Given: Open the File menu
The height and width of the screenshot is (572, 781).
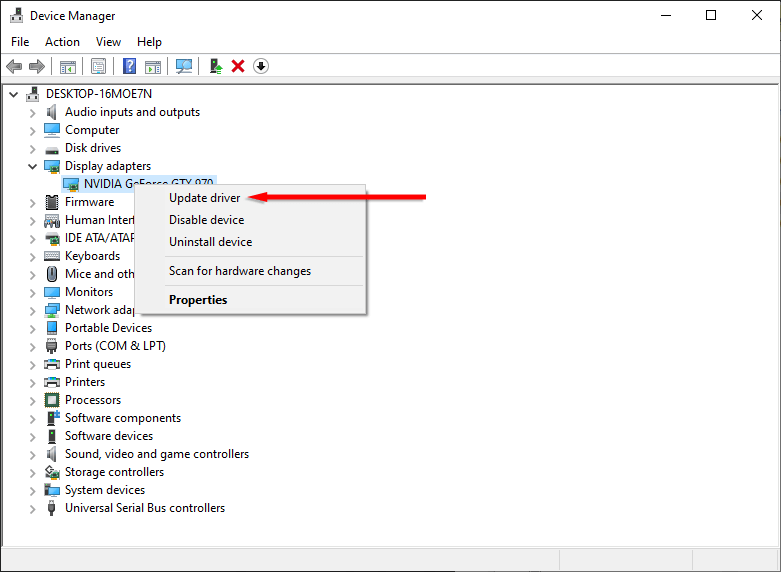Looking at the screenshot, I should tap(20, 42).
